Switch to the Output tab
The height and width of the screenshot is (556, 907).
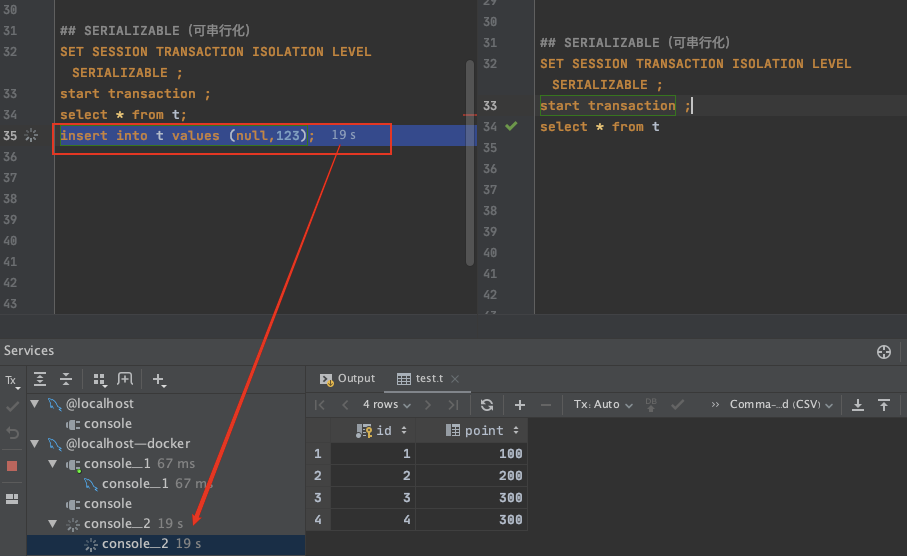coord(348,378)
